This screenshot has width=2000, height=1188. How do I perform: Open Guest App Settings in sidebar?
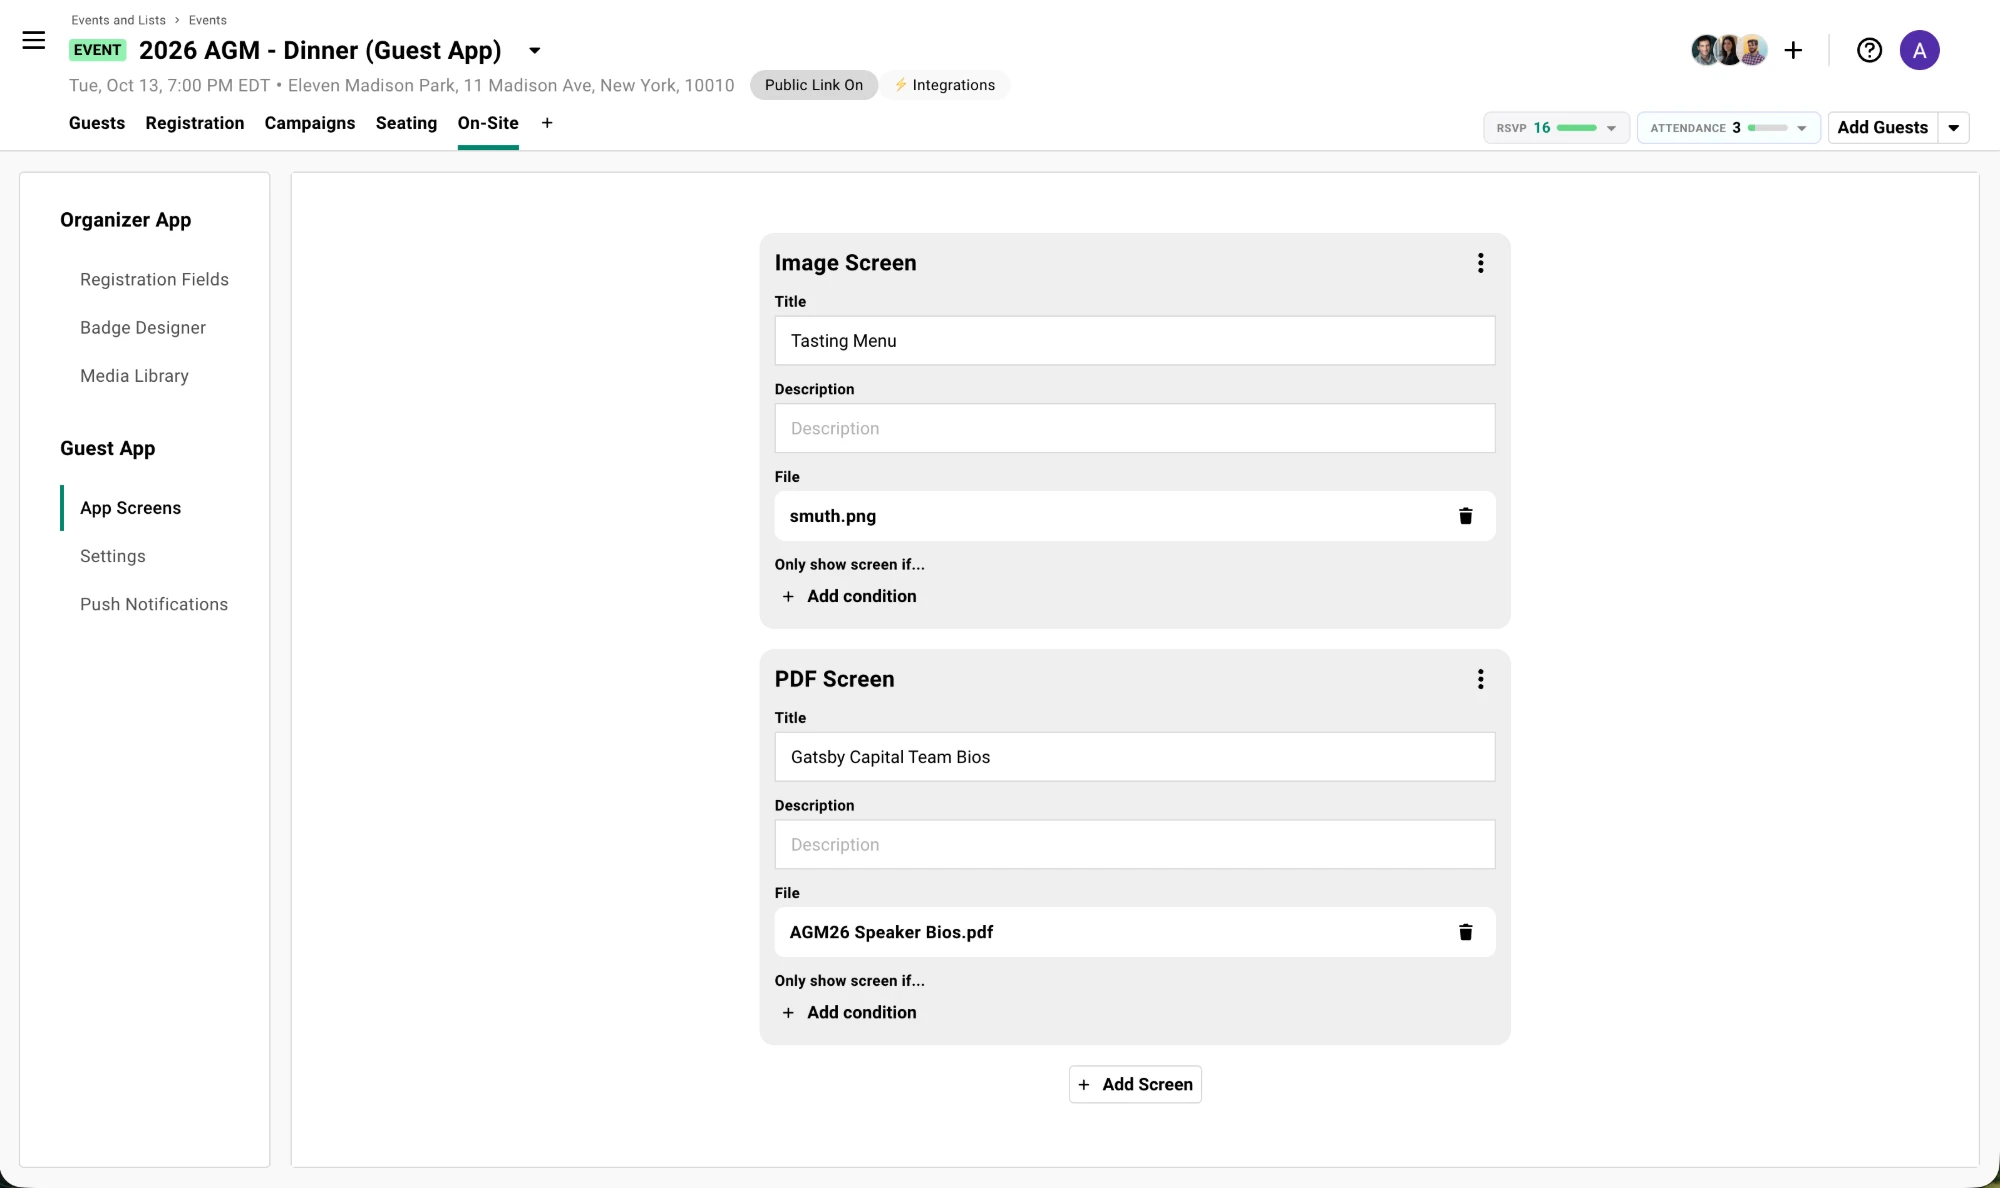tap(113, 556)
